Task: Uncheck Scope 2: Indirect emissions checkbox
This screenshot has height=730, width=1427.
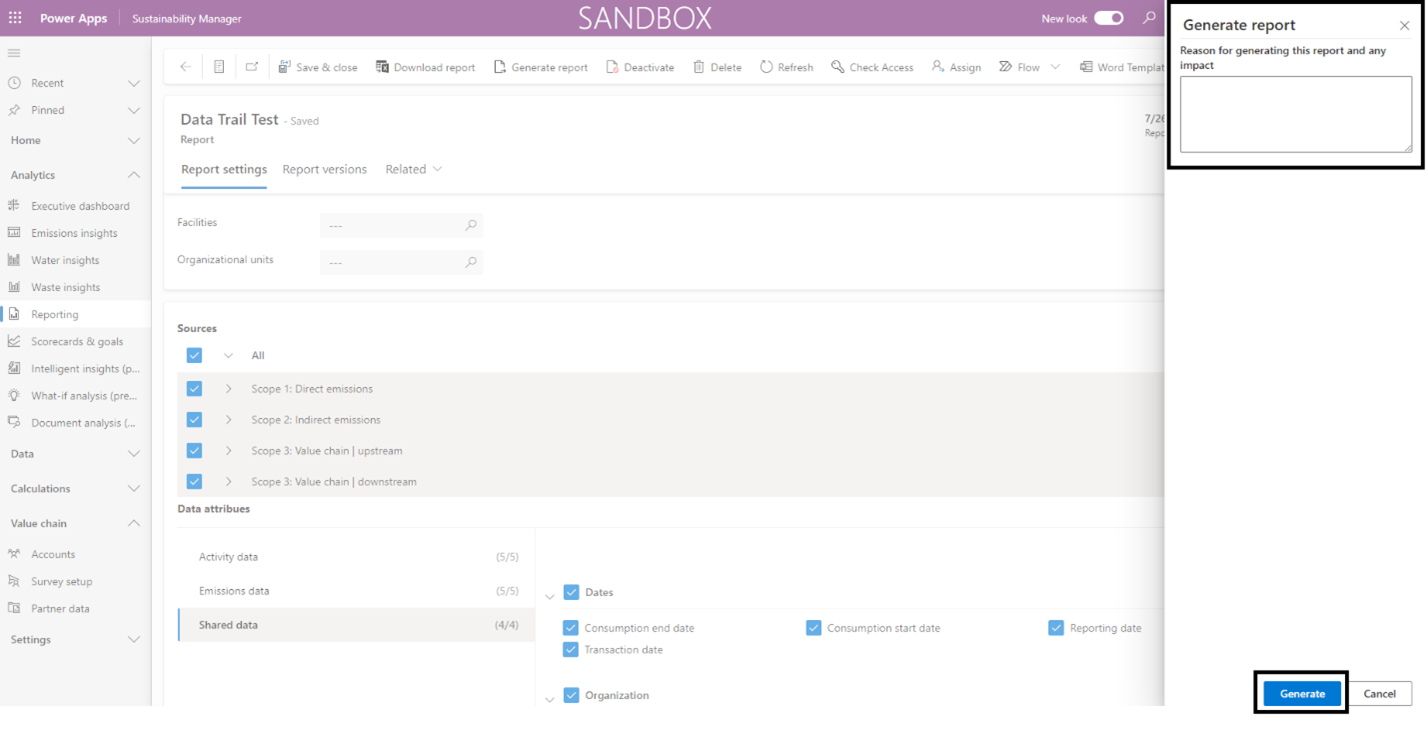Action: (x=194, y=419)
